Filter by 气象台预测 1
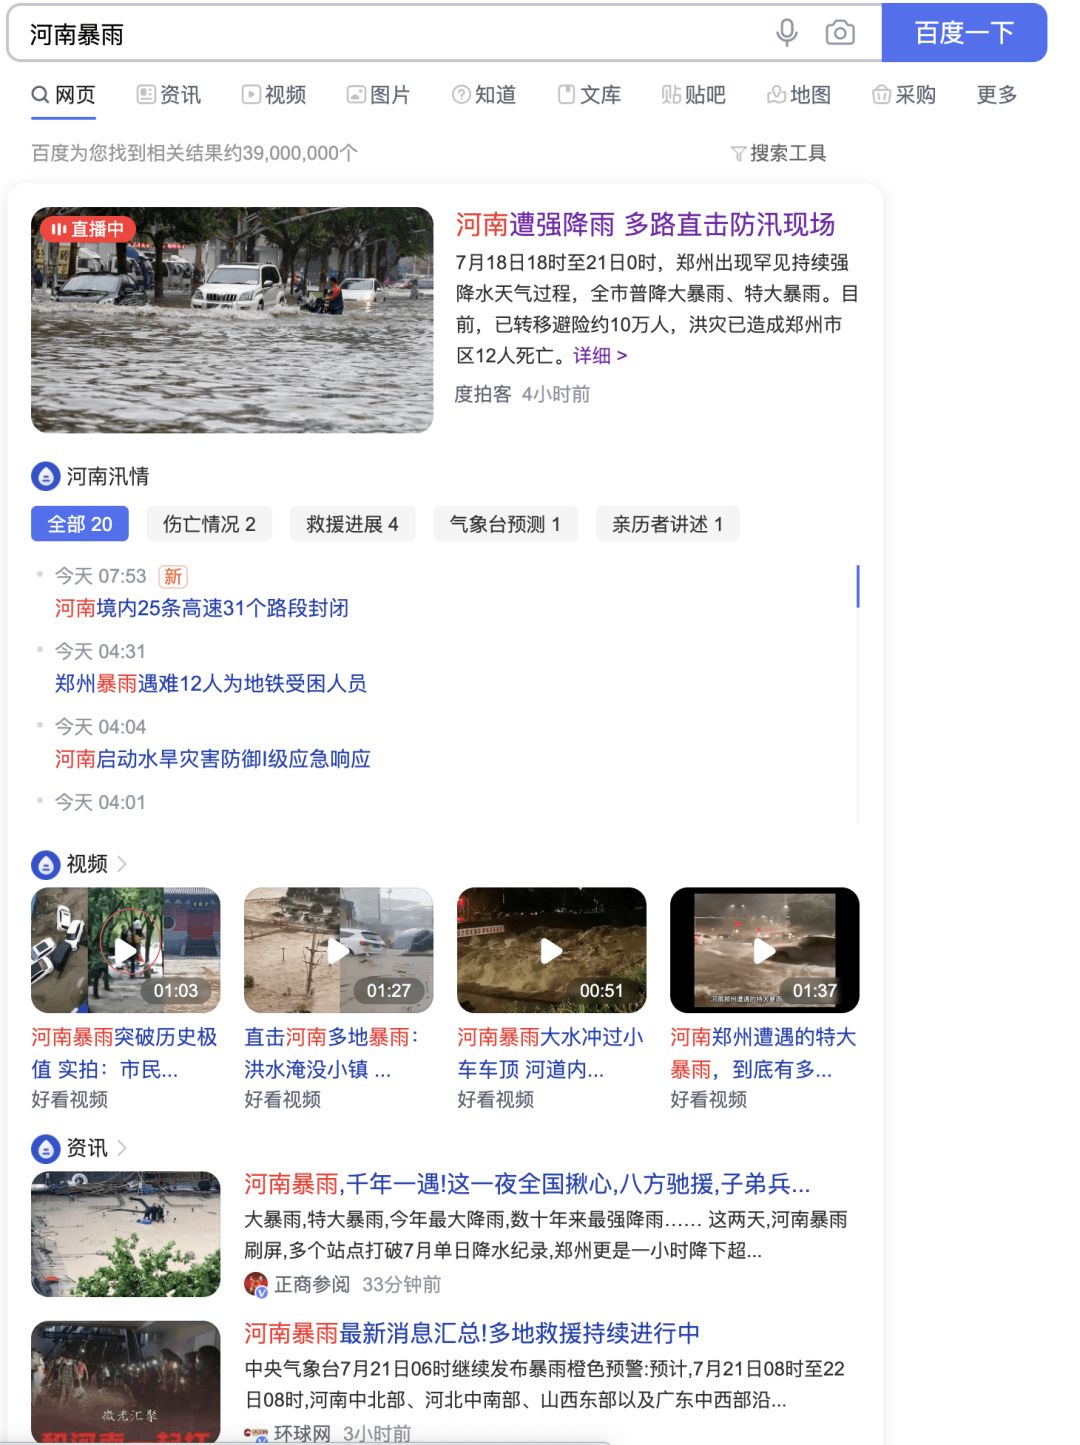This screenshot has width=1080, height=1445. [x=505, y=524]
